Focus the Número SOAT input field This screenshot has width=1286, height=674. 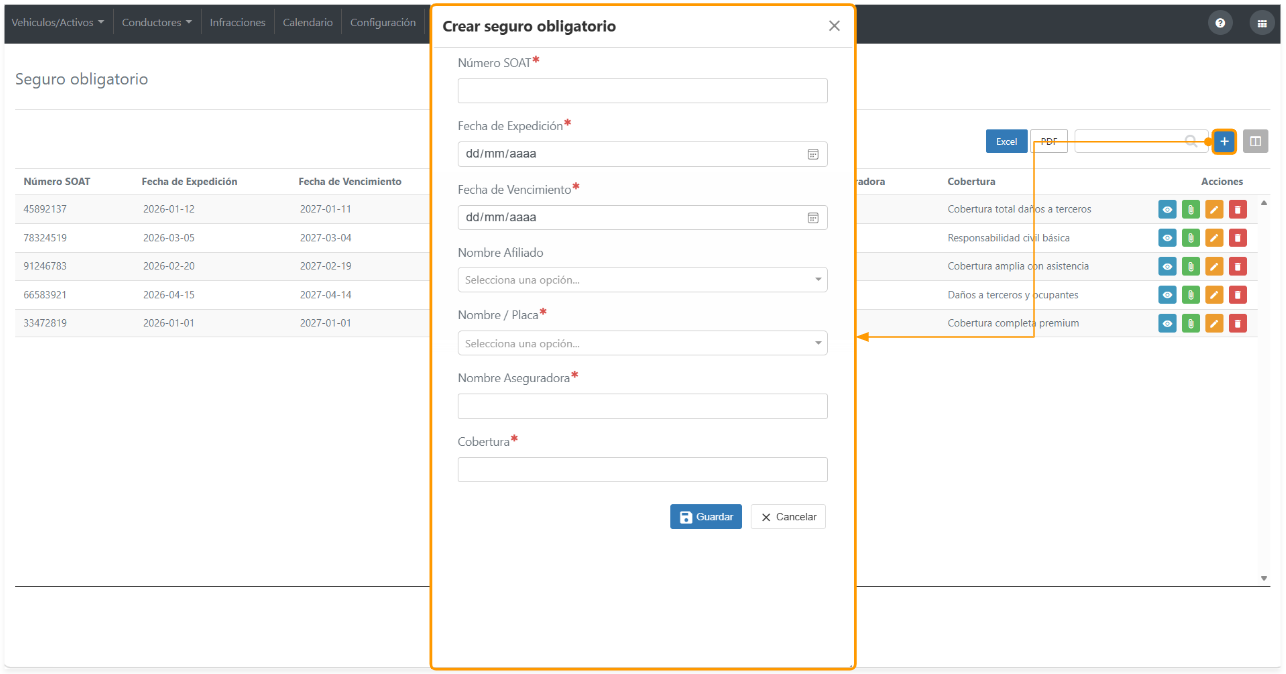(x=643, y=91)
